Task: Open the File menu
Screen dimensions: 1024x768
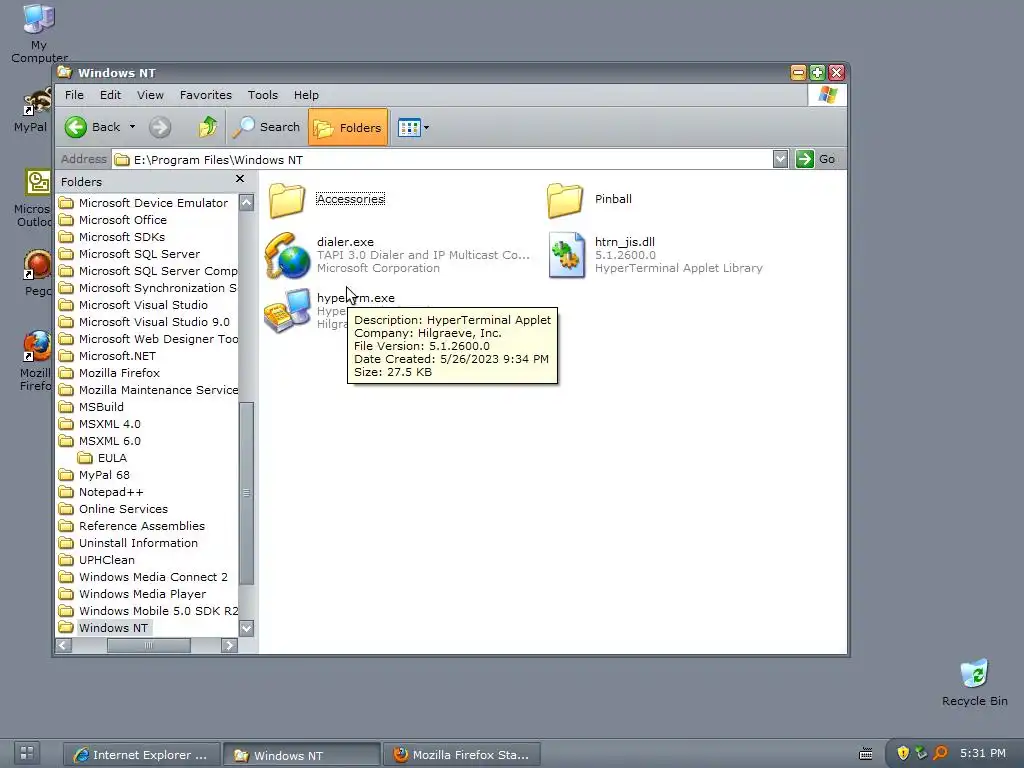Action: tap(74, 95)
